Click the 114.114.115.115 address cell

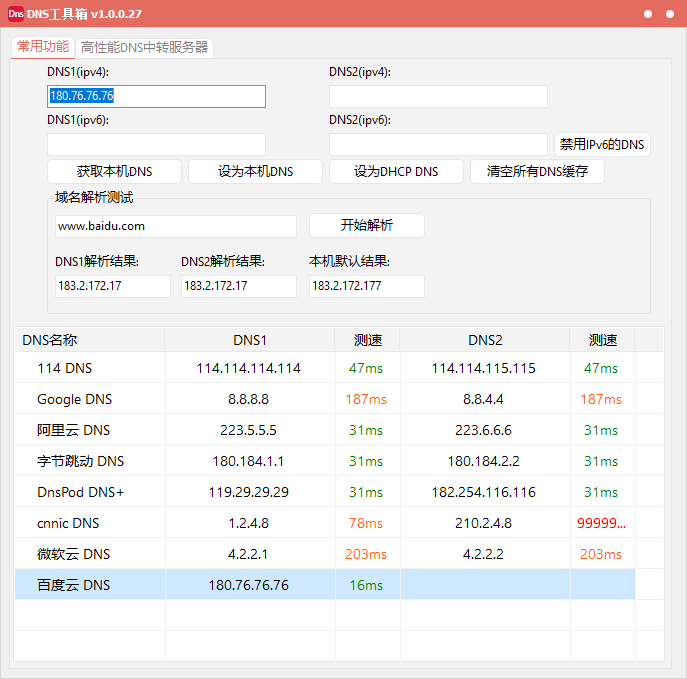point(484,368)
